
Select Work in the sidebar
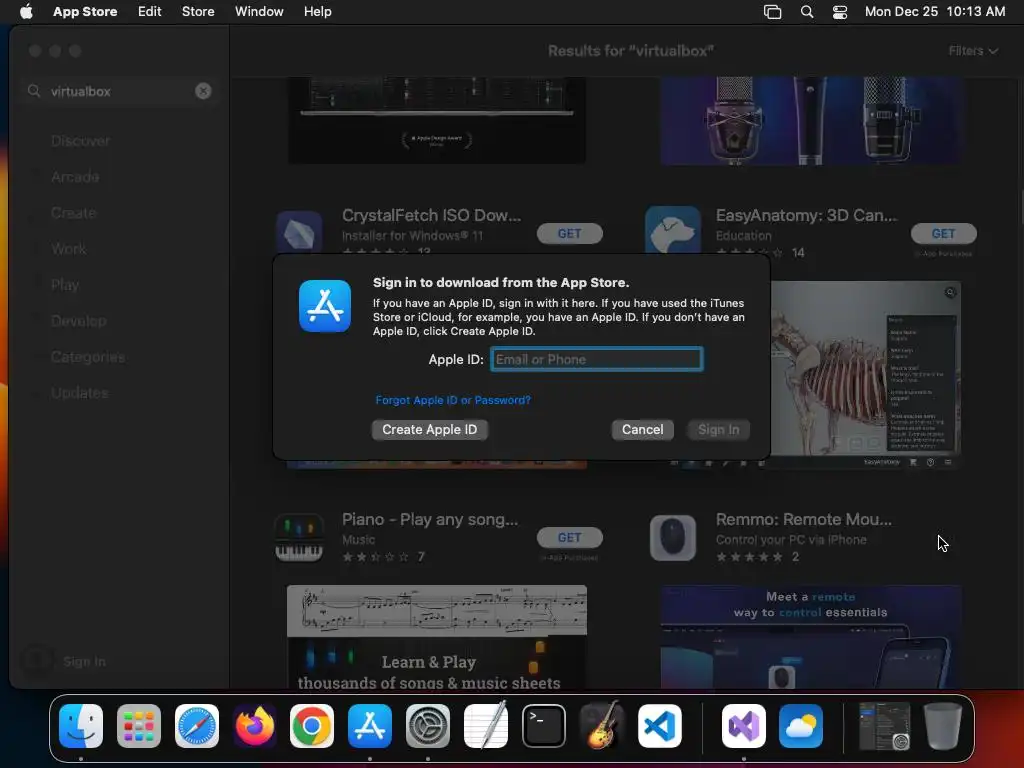point(69,249)
